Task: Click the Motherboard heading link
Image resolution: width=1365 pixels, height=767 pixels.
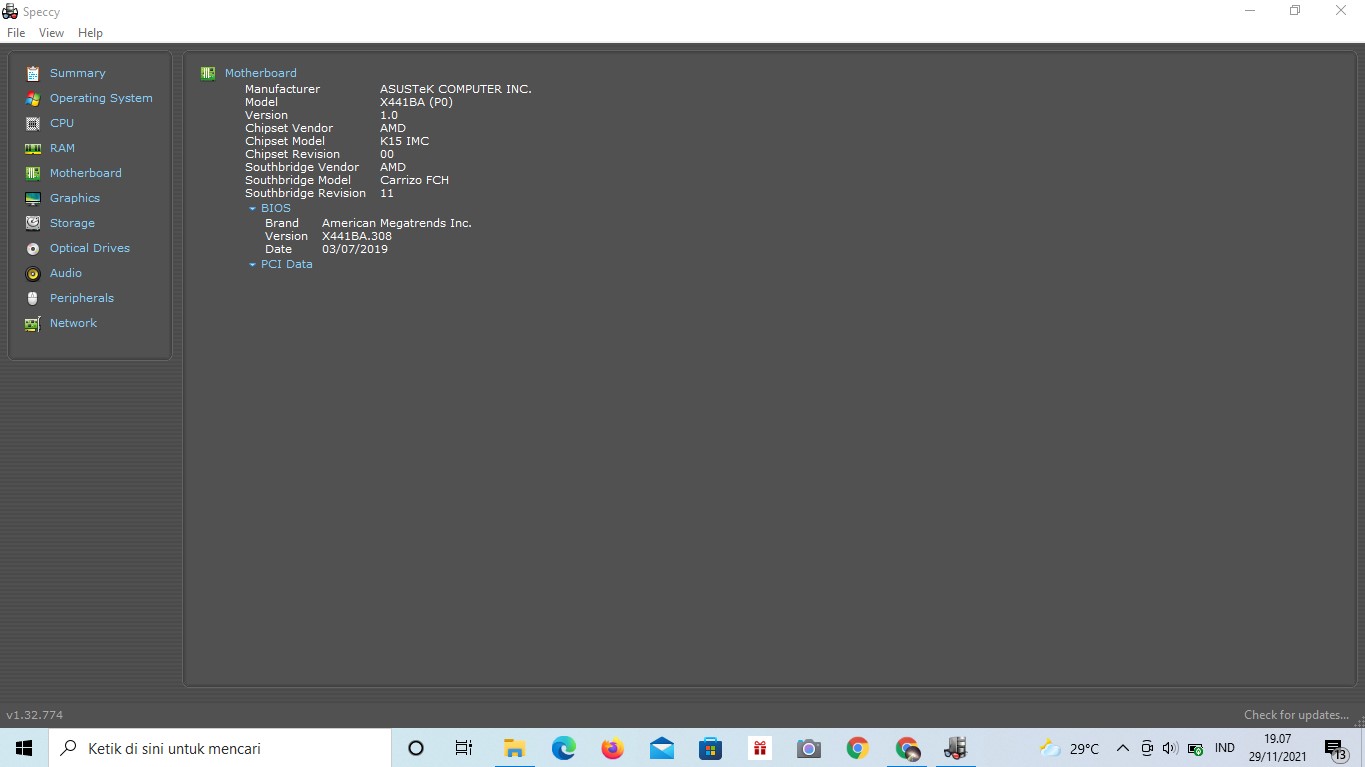Action: [x=261, y=73]
